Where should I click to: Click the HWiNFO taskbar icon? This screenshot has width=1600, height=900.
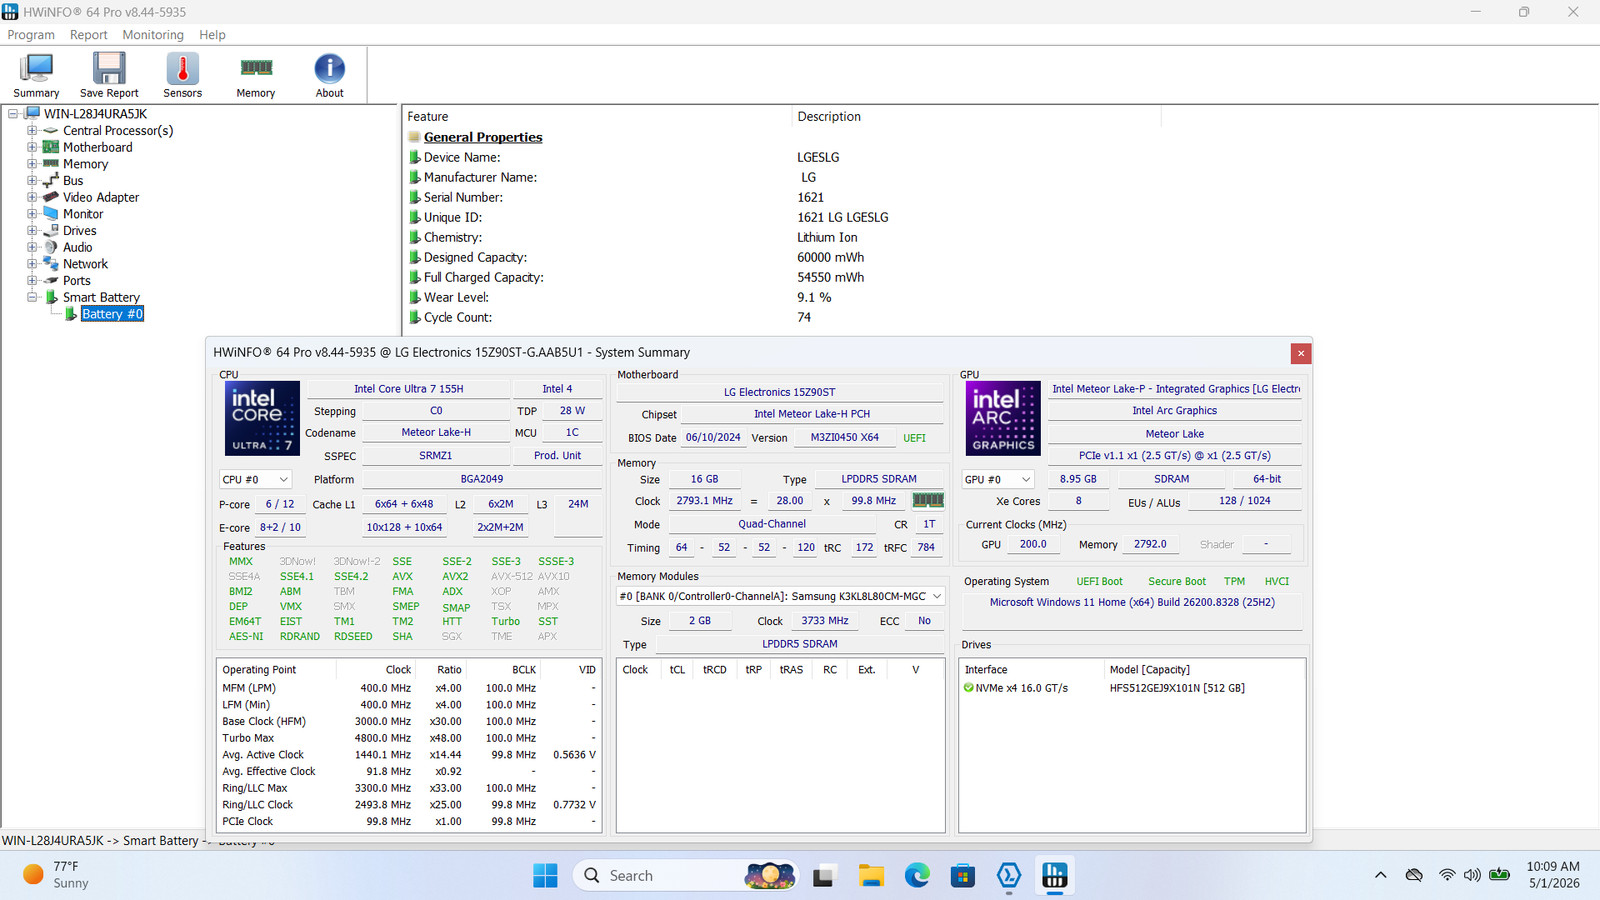1055,876
